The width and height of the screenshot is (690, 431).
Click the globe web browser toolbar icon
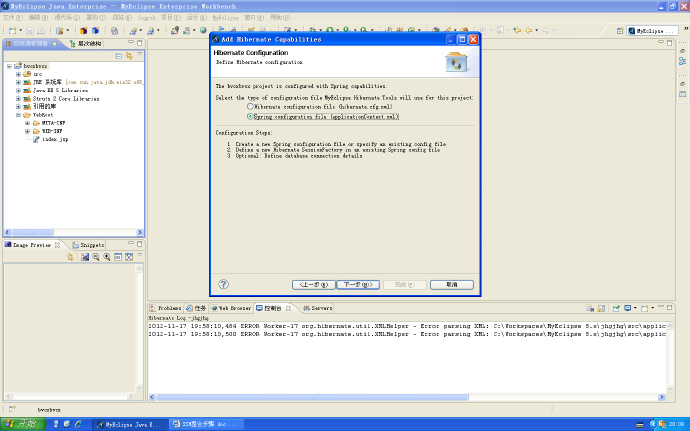[203, 30]
